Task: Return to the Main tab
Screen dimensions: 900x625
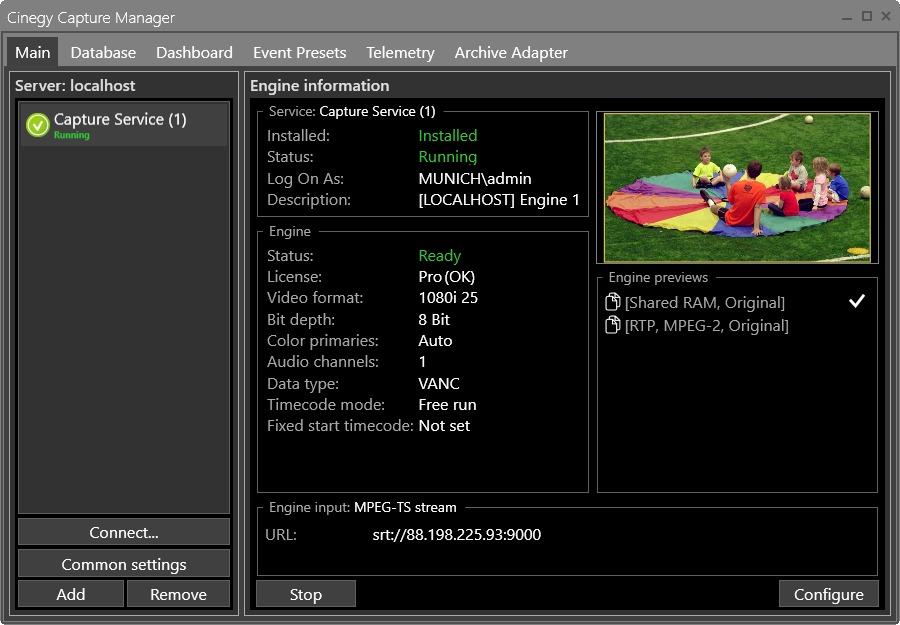Action: 32,52
